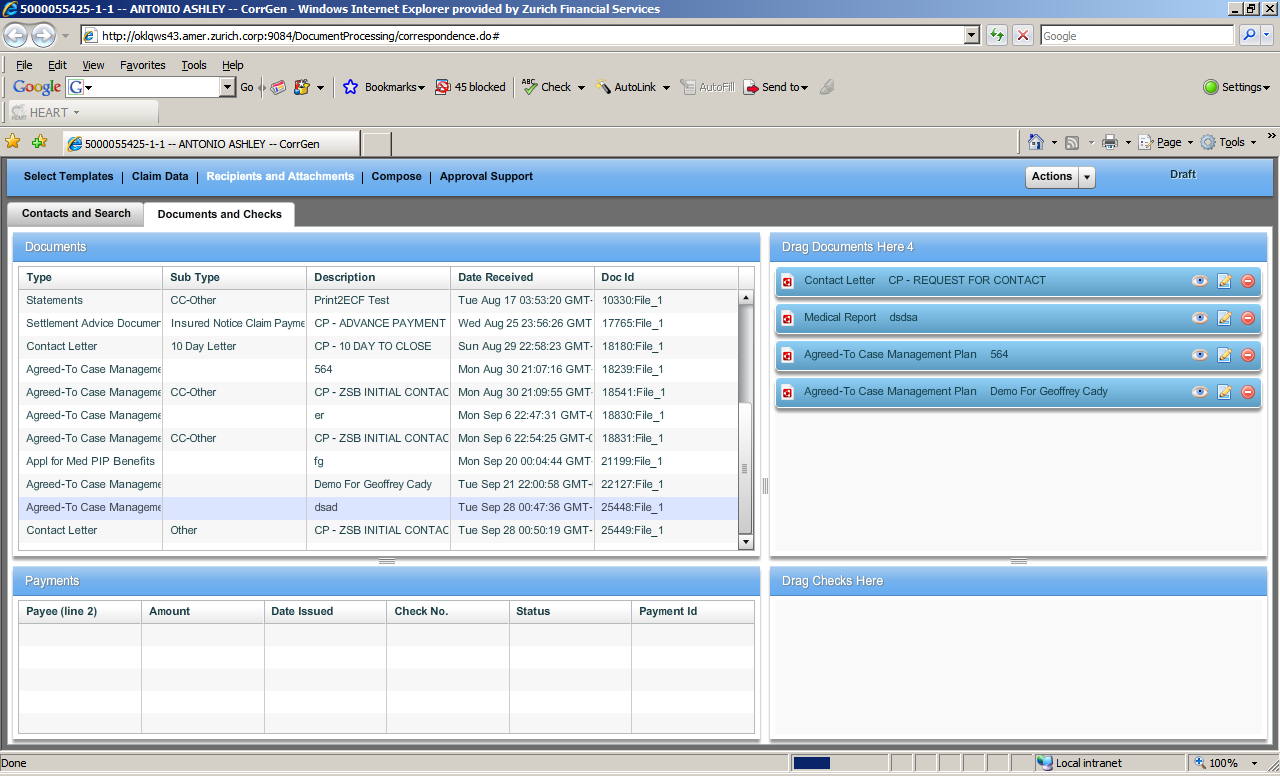Remove the Demo For Geoffrey Cady attachment
The width and height of the screenshot is (1280, 776).
pos(1248,392)
